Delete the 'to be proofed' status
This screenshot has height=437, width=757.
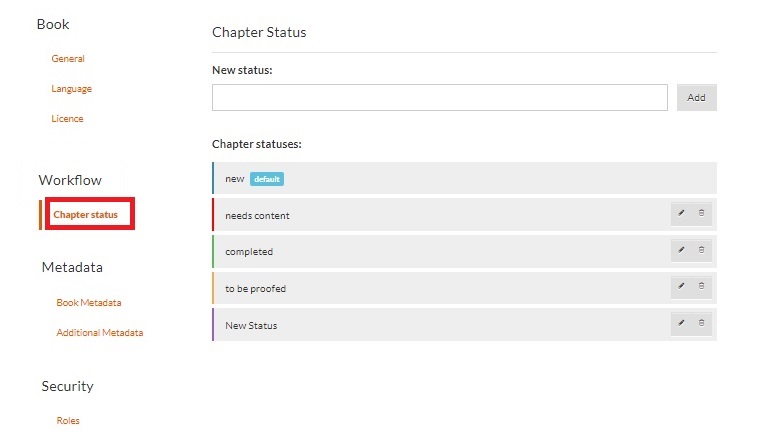(701, 288)
